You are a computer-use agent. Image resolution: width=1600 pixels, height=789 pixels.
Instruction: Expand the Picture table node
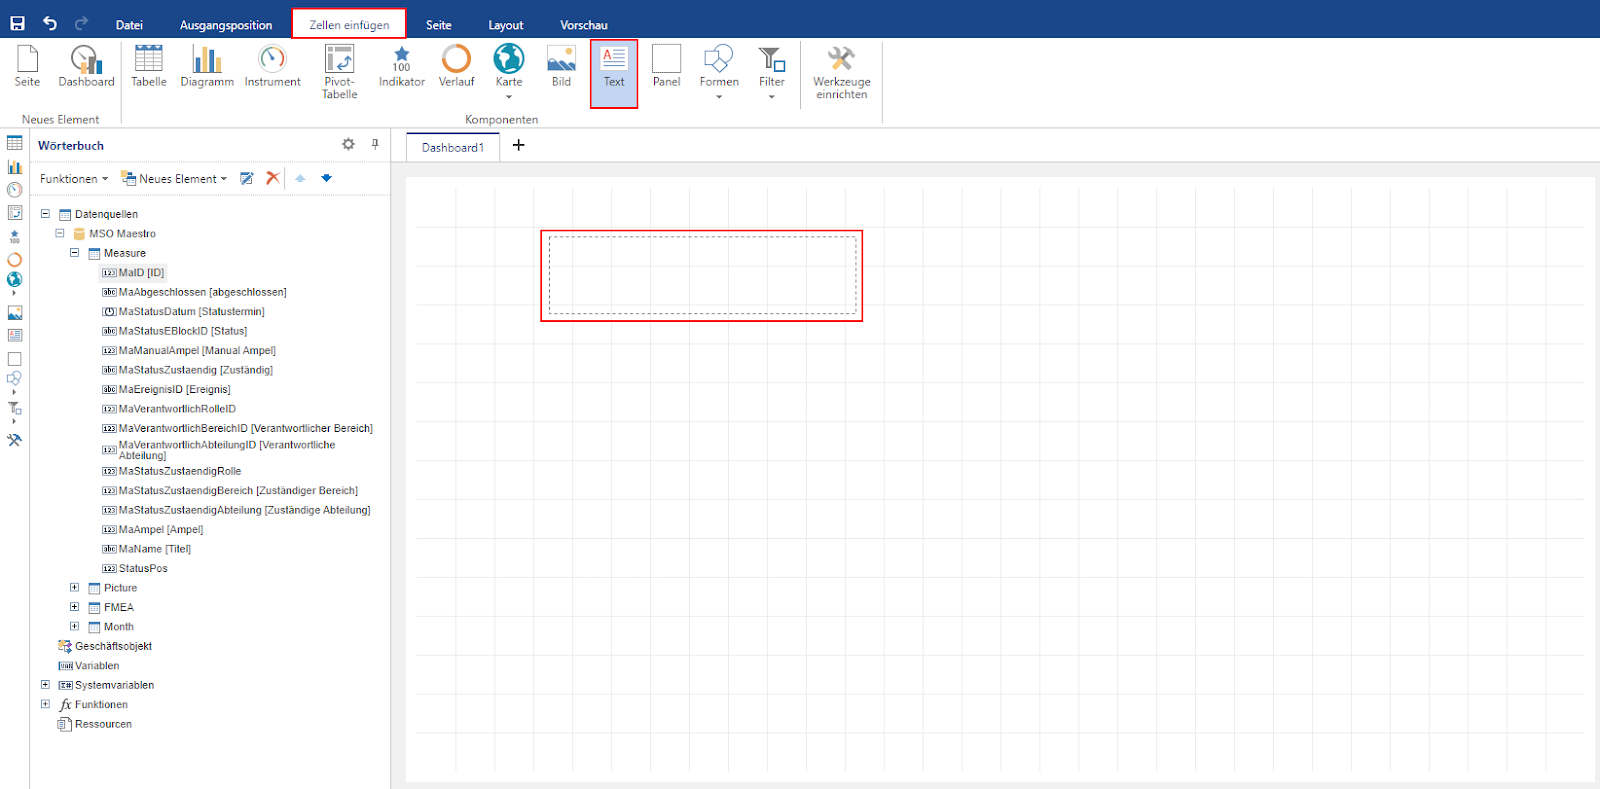coord(74,587)
